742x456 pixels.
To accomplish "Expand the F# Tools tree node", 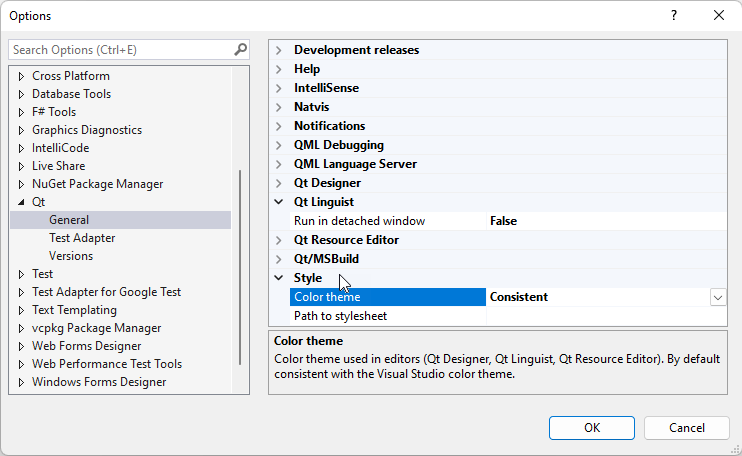I will point(21,112).
